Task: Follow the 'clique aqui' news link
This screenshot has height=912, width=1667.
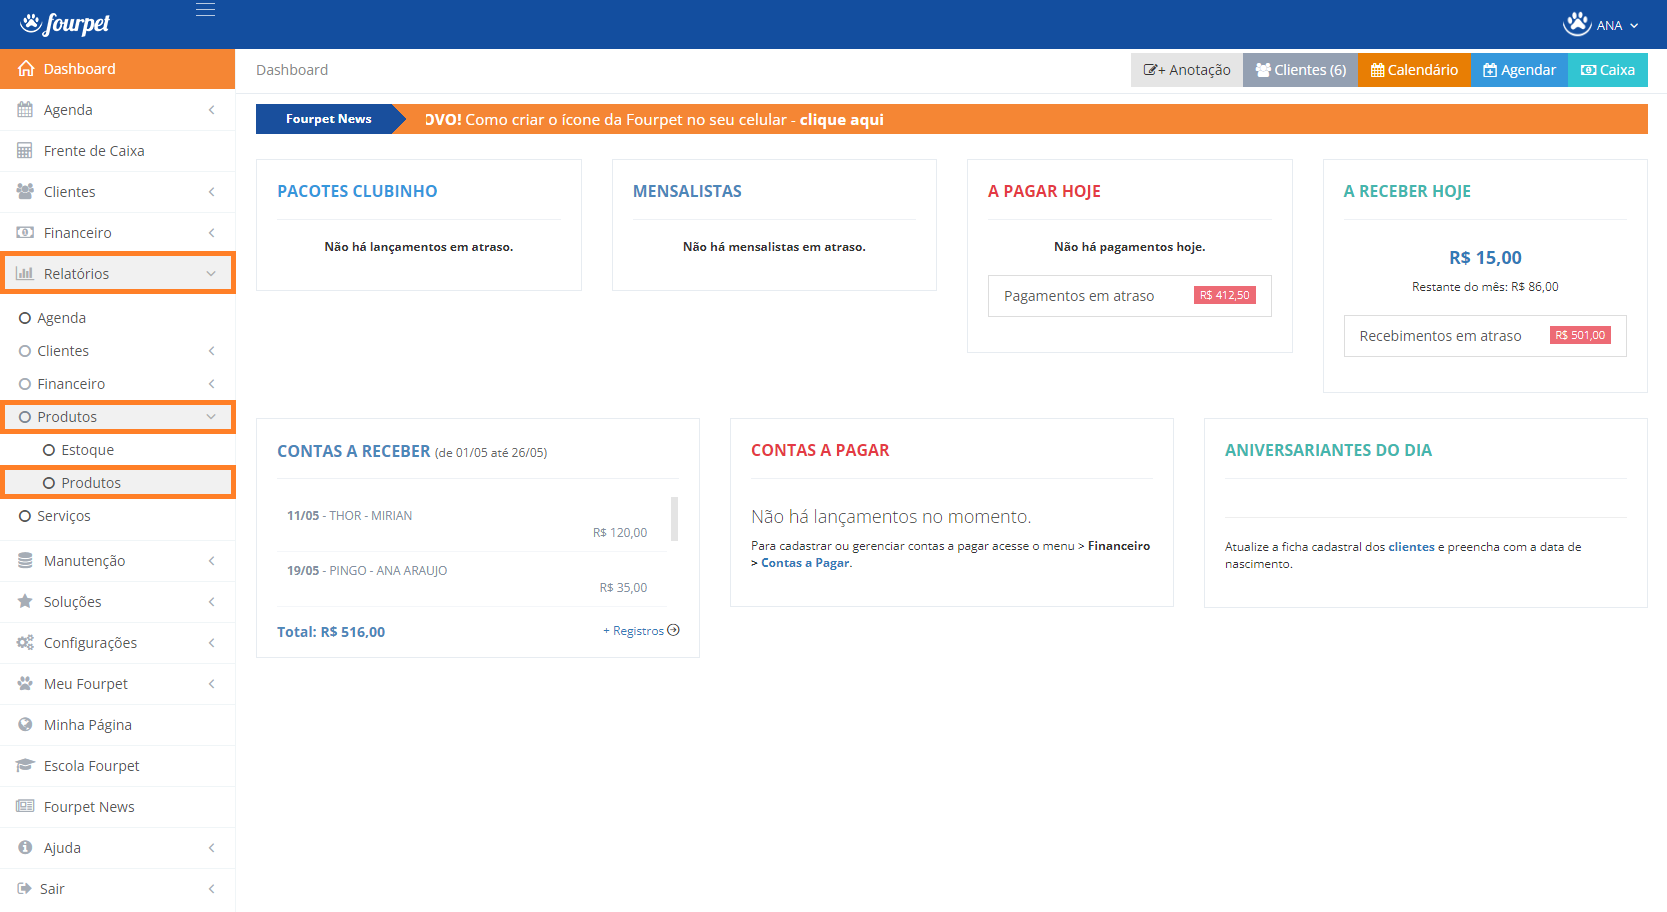Action: pos(841,119)
